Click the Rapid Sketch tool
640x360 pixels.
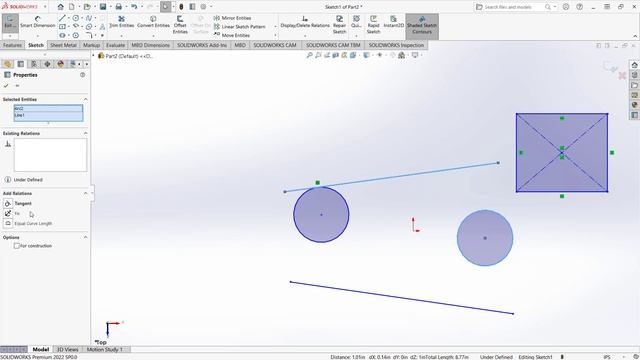point(373,24)
